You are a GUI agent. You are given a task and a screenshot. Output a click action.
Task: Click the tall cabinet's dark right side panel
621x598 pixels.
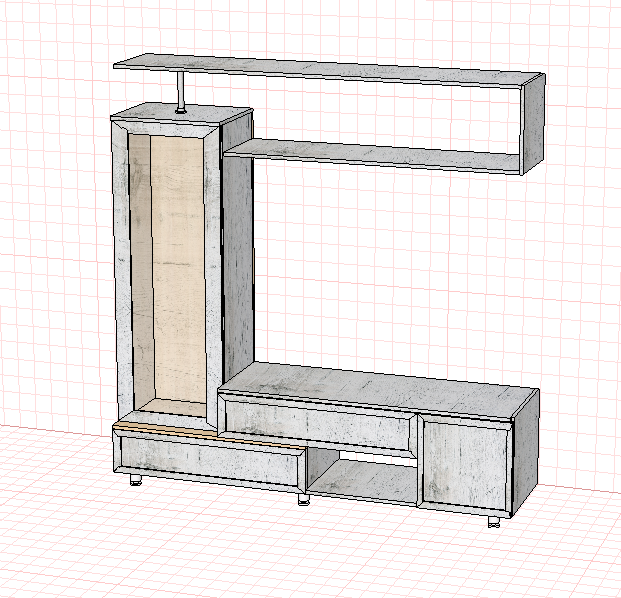(x=238, y=246)
